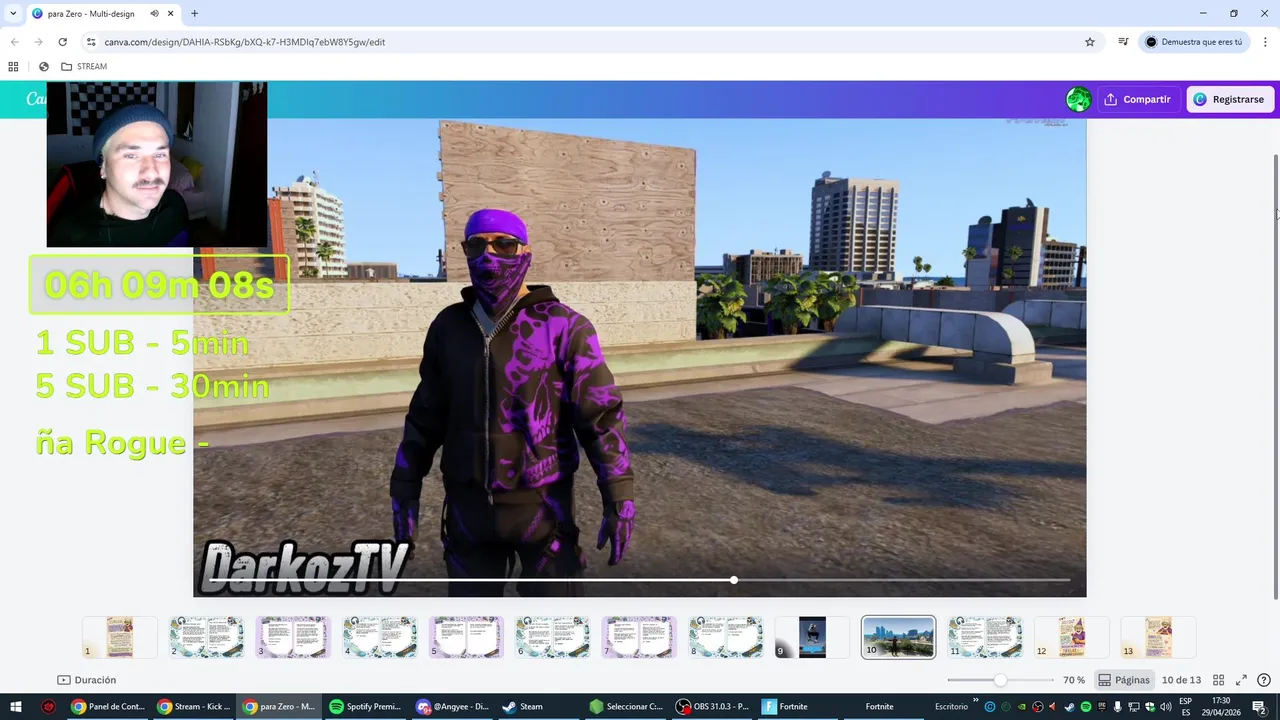This screenshot has height=720, width=1280.
Task: Switch to fullscreen presentation icon
Action: coord(1241,680)
